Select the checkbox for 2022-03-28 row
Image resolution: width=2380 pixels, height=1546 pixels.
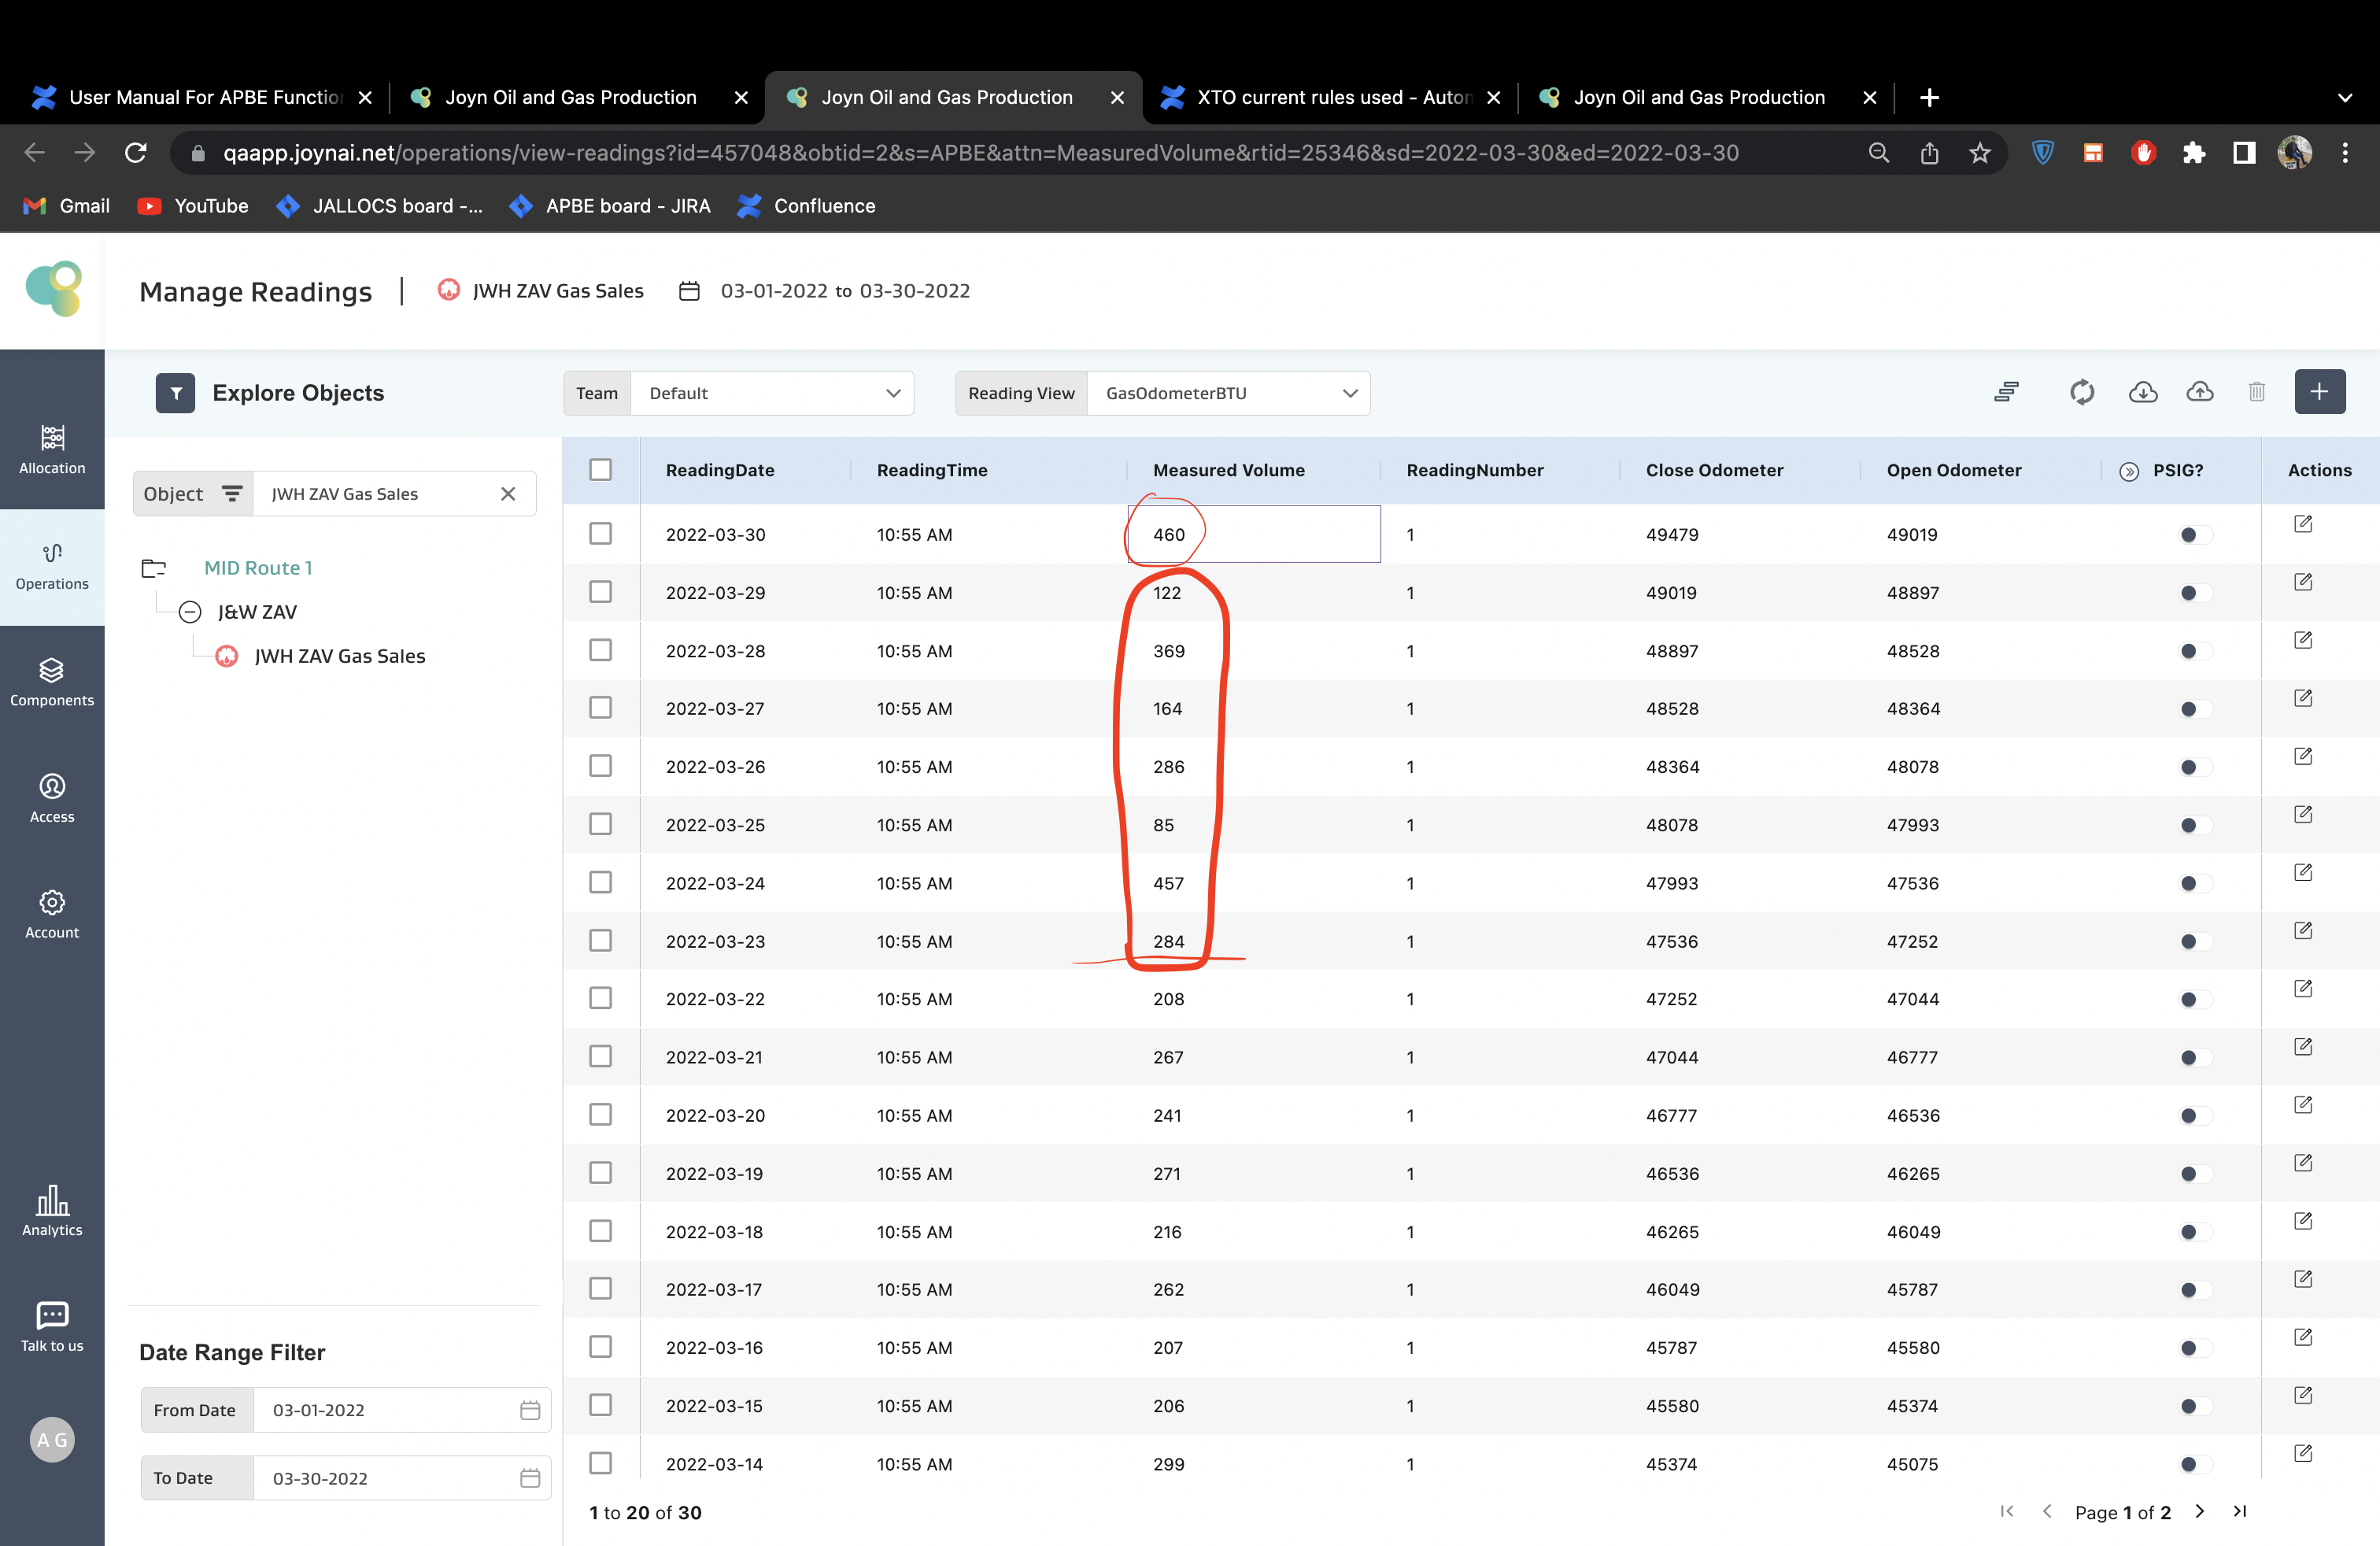tap(600, 650)
